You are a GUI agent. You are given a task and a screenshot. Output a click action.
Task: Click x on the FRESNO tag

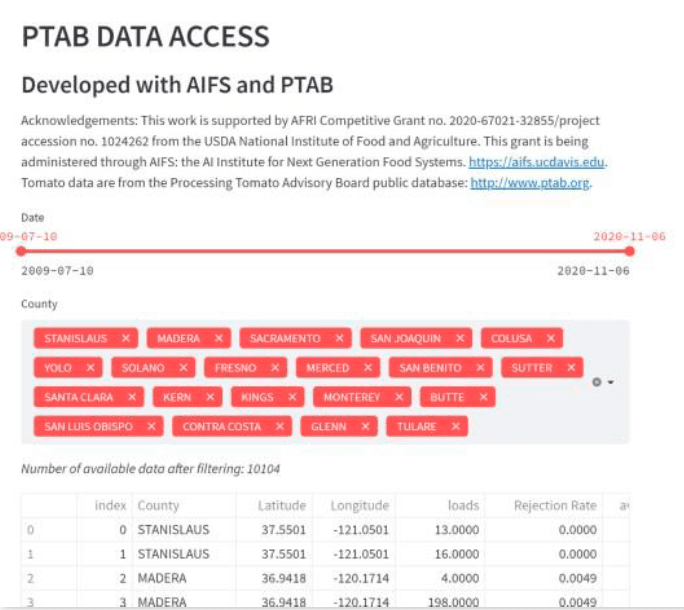coord(276,368)
